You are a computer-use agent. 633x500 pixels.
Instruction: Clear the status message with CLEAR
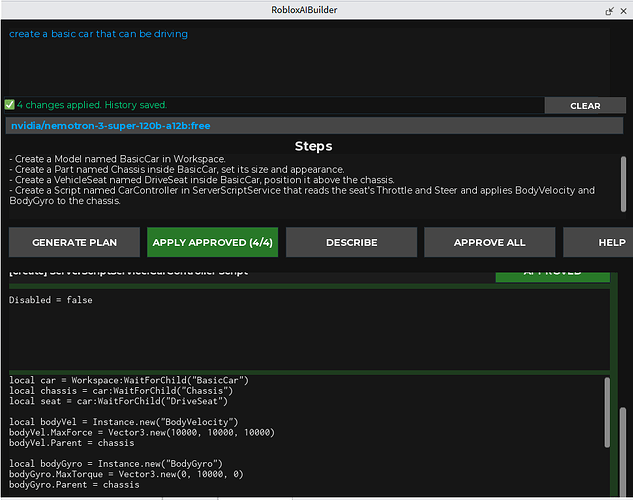point(585,106)
